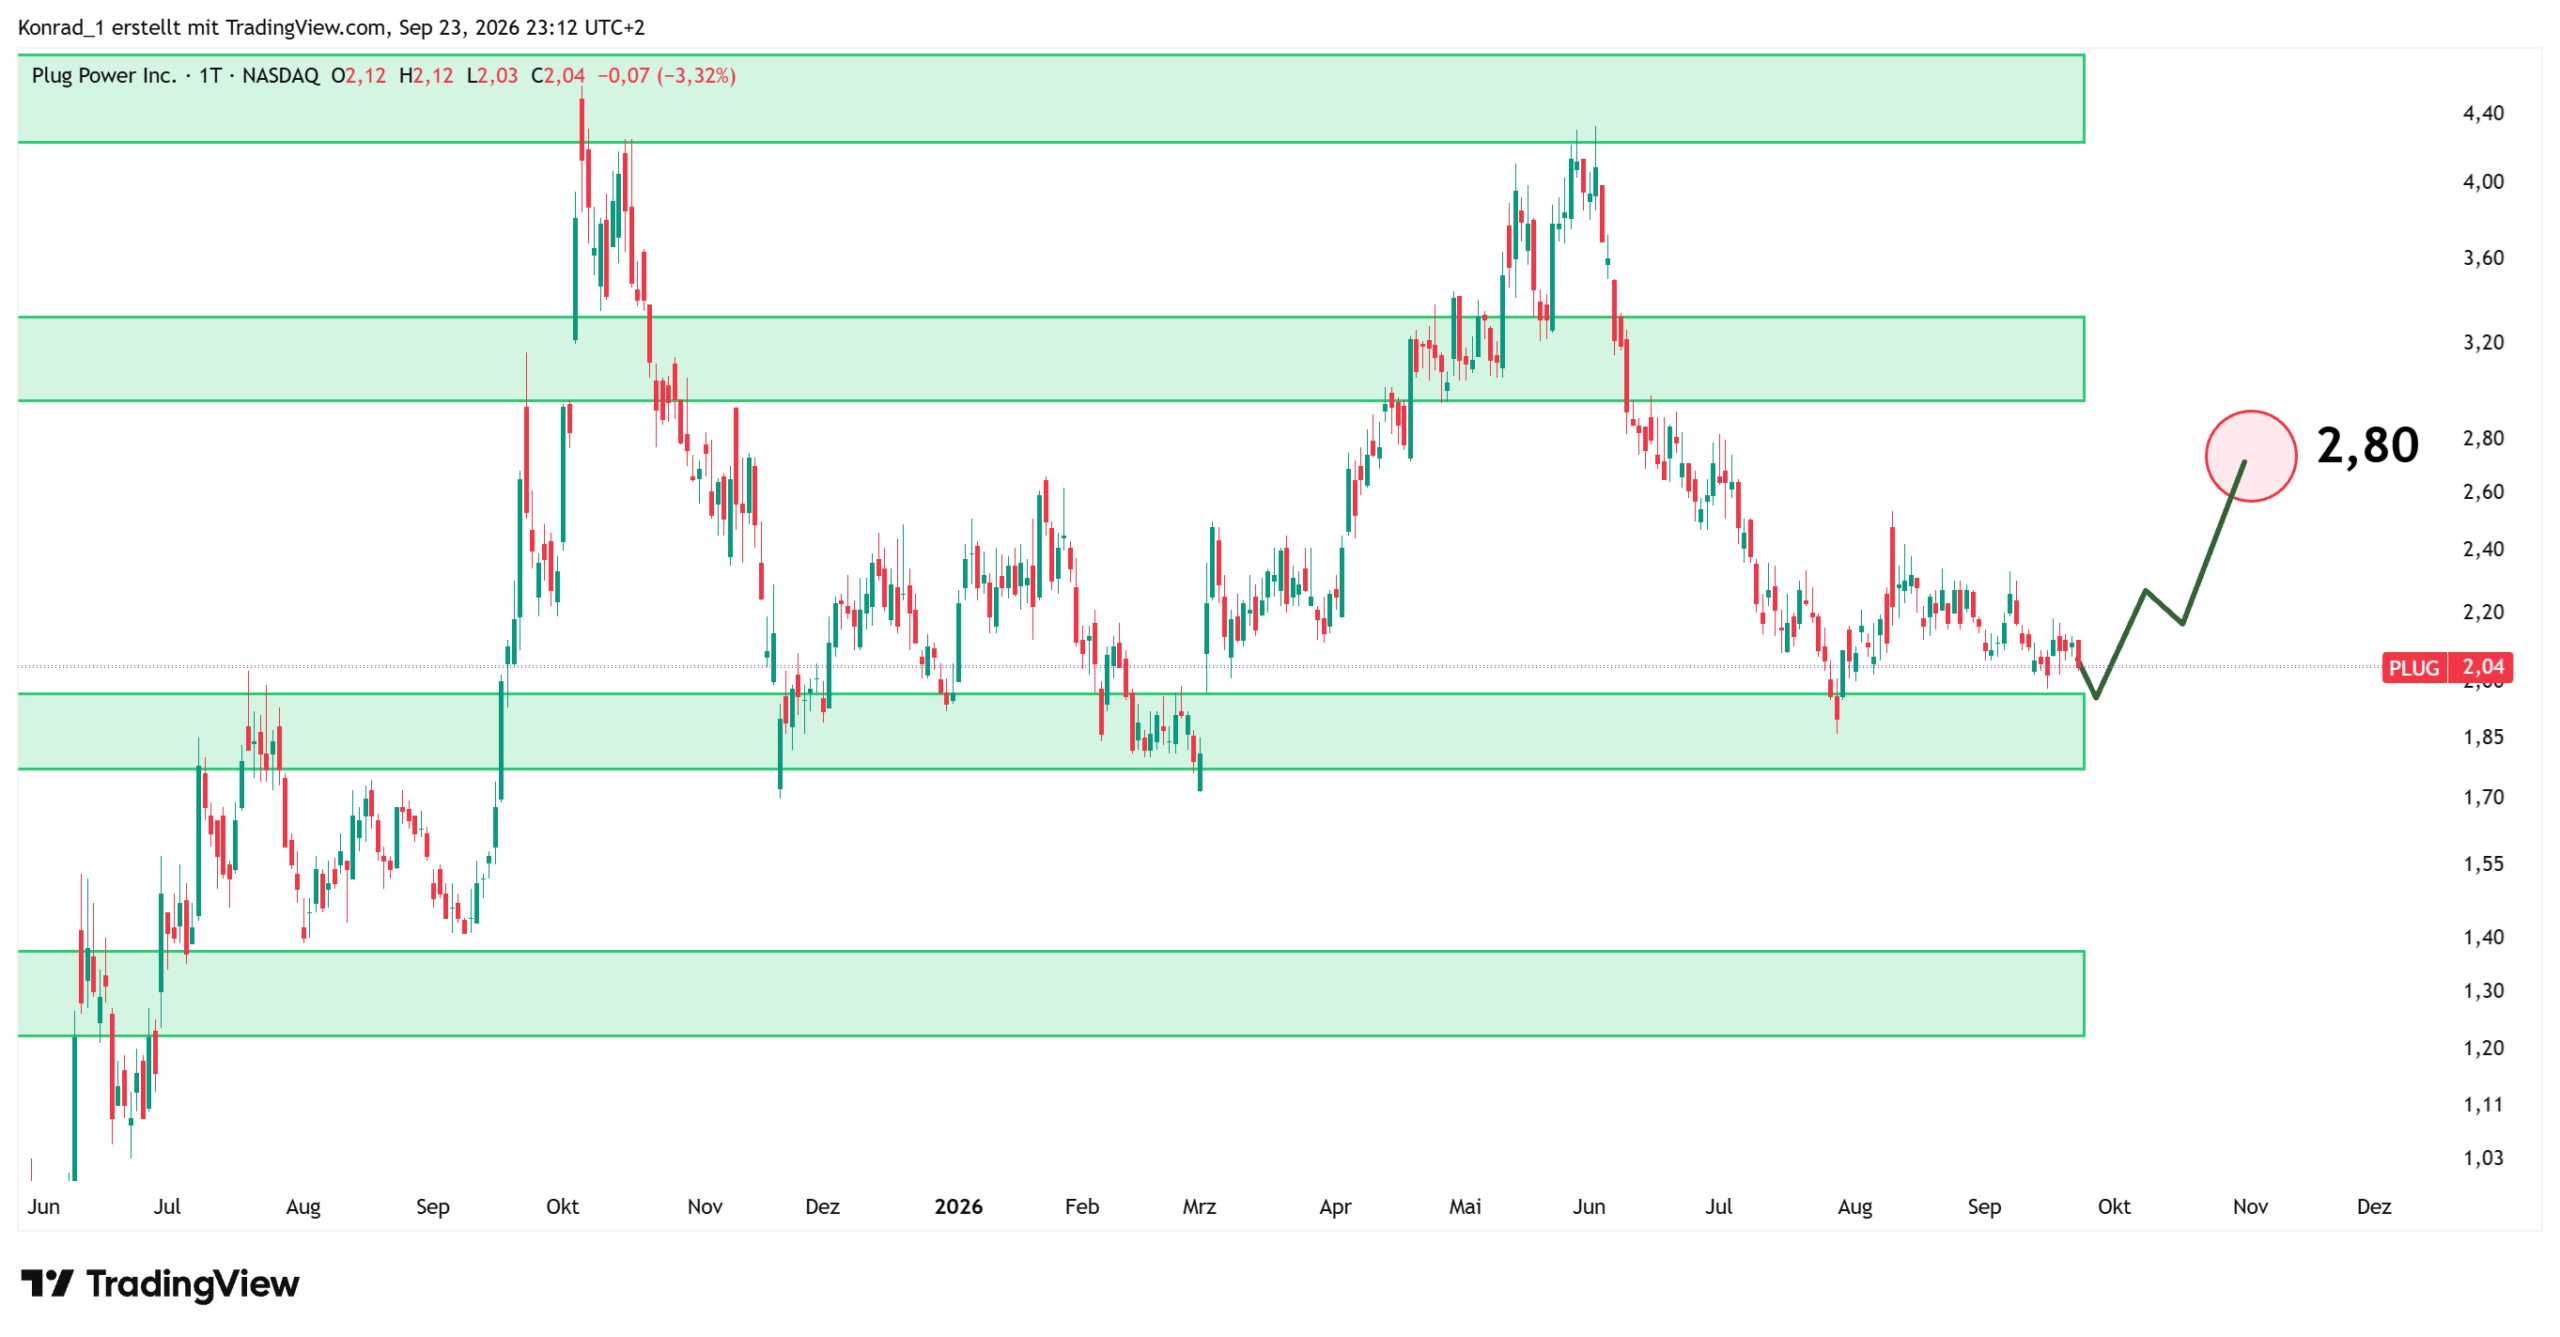Click the 'L2,03' low value in header
This screenshot has width=2560, height=1337.
(492, 76)
